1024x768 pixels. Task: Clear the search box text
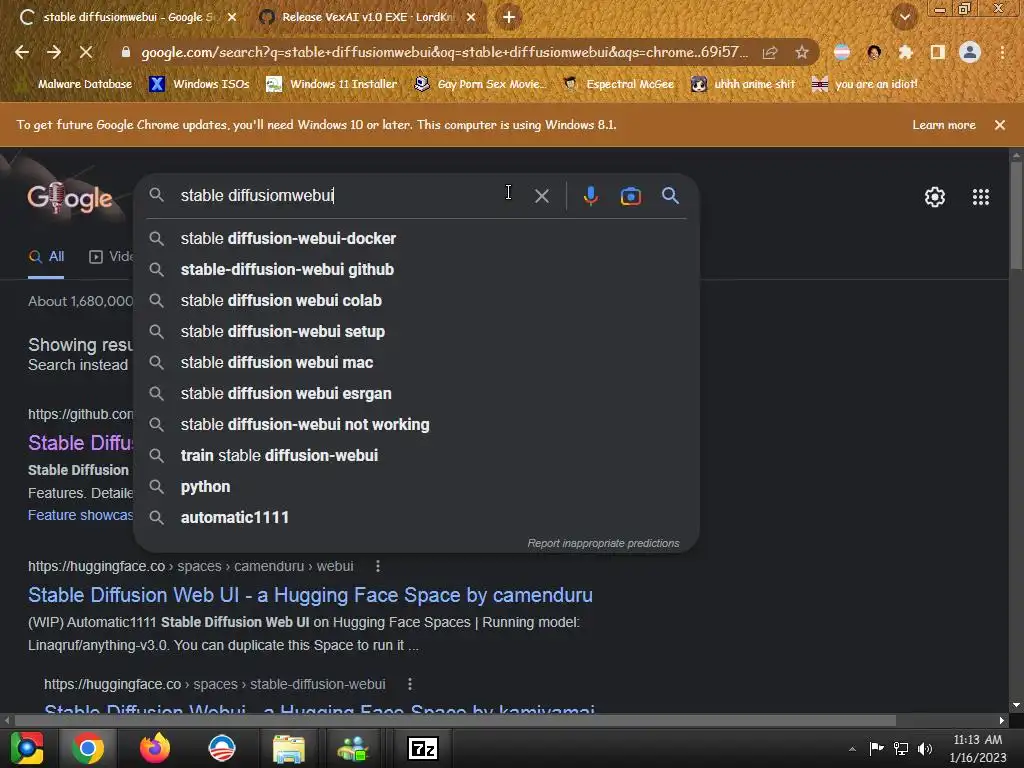(541, 196)
